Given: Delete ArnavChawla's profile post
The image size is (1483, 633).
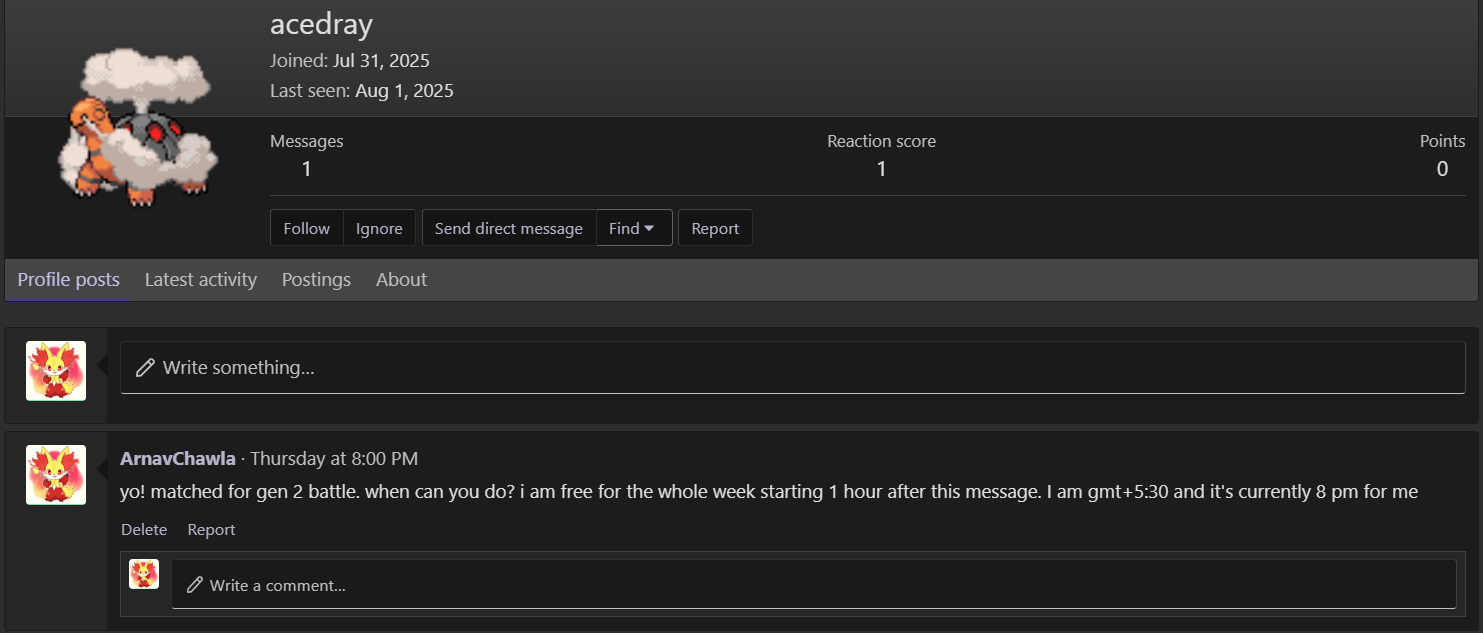Looking at the screenshot, I should tap(144, 530).
